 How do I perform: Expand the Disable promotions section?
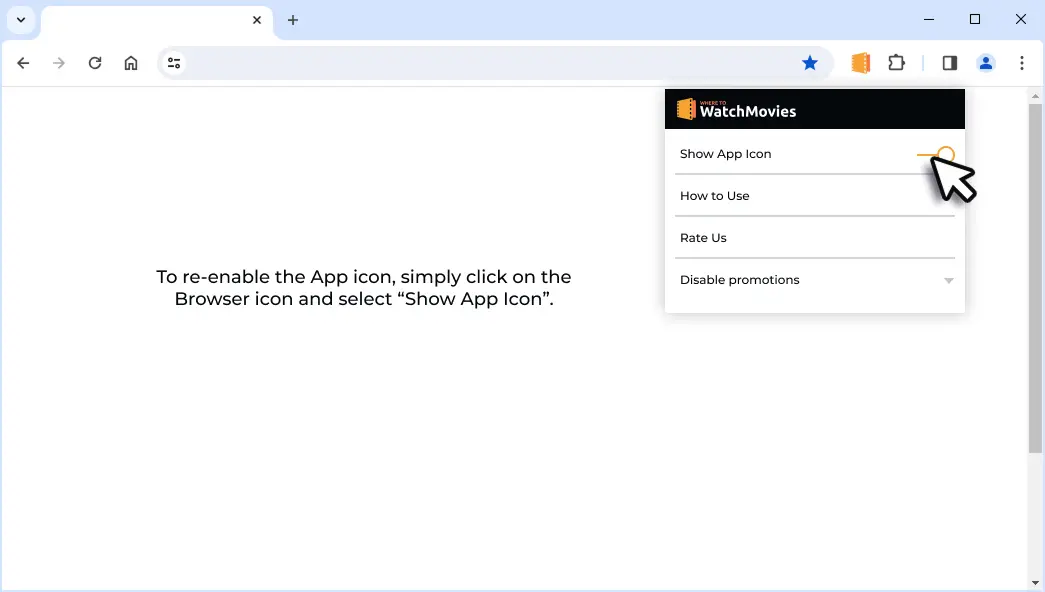pyautogui.click(x=948, y=280)
